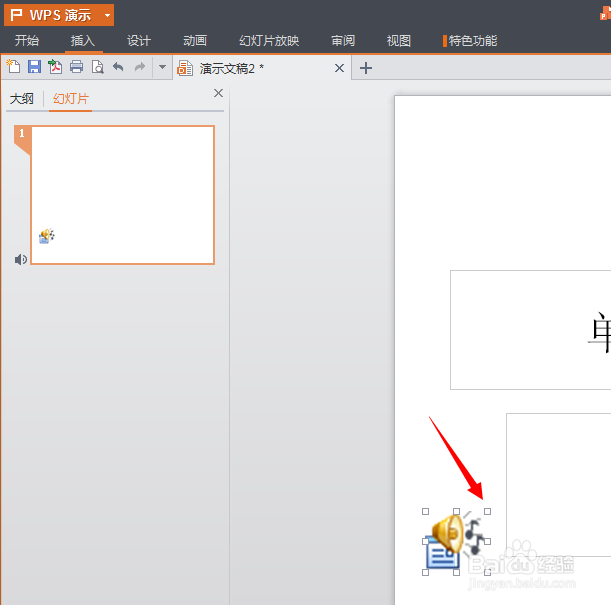Viewport: 611px width, 605px height.
Task: Add a new document tab with plus
Action: click(366, 68)
